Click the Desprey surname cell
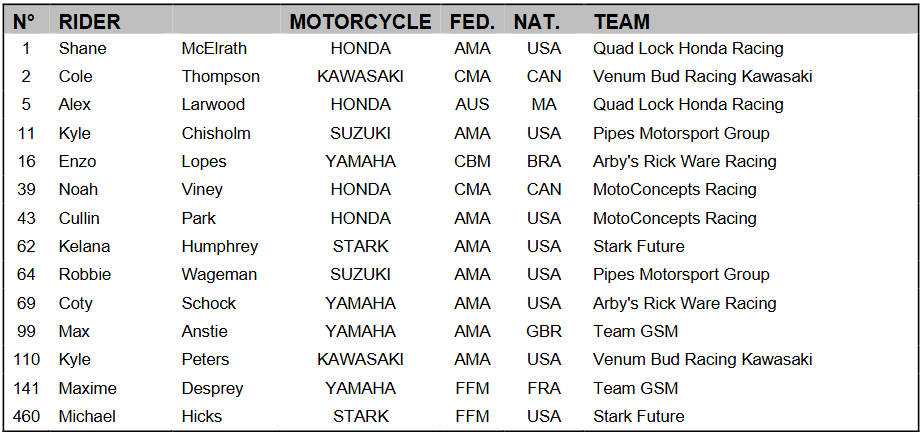924x436 pixels. coord(212,388)
